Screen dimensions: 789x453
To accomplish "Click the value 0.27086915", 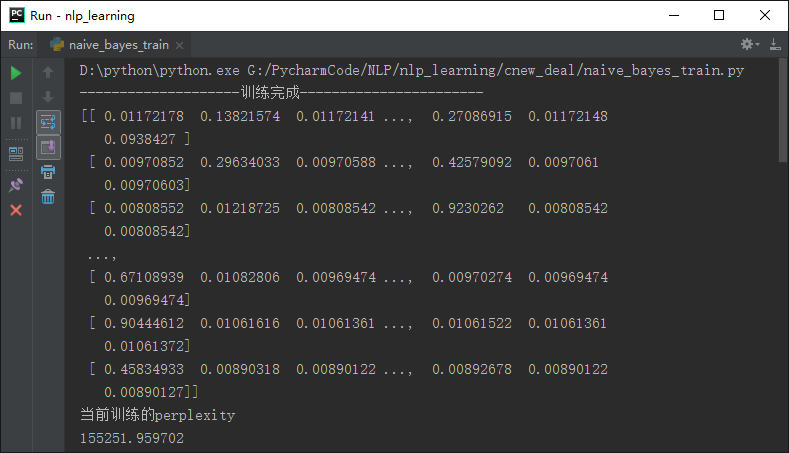I will click(x=472, y=116).
